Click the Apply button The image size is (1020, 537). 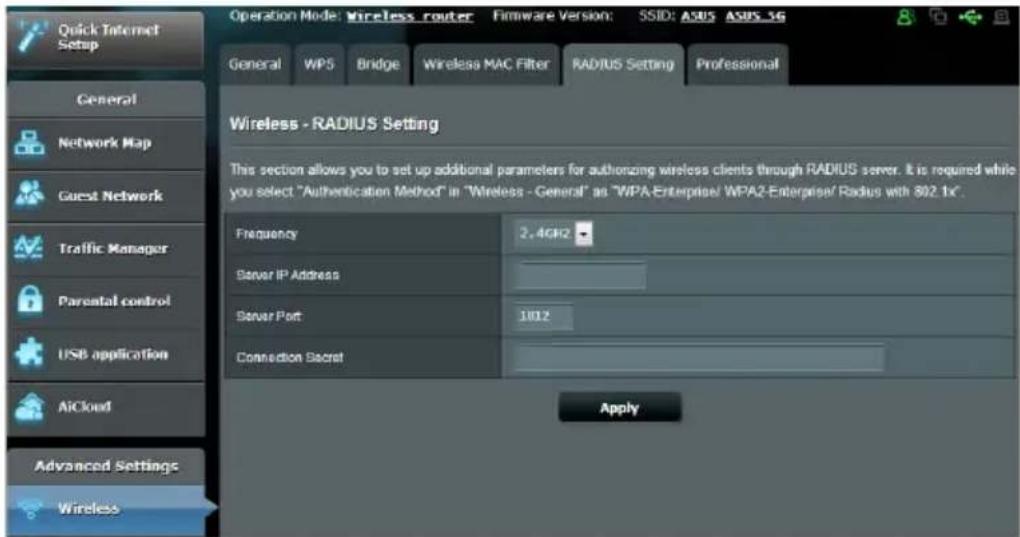(x=619, y=408)
